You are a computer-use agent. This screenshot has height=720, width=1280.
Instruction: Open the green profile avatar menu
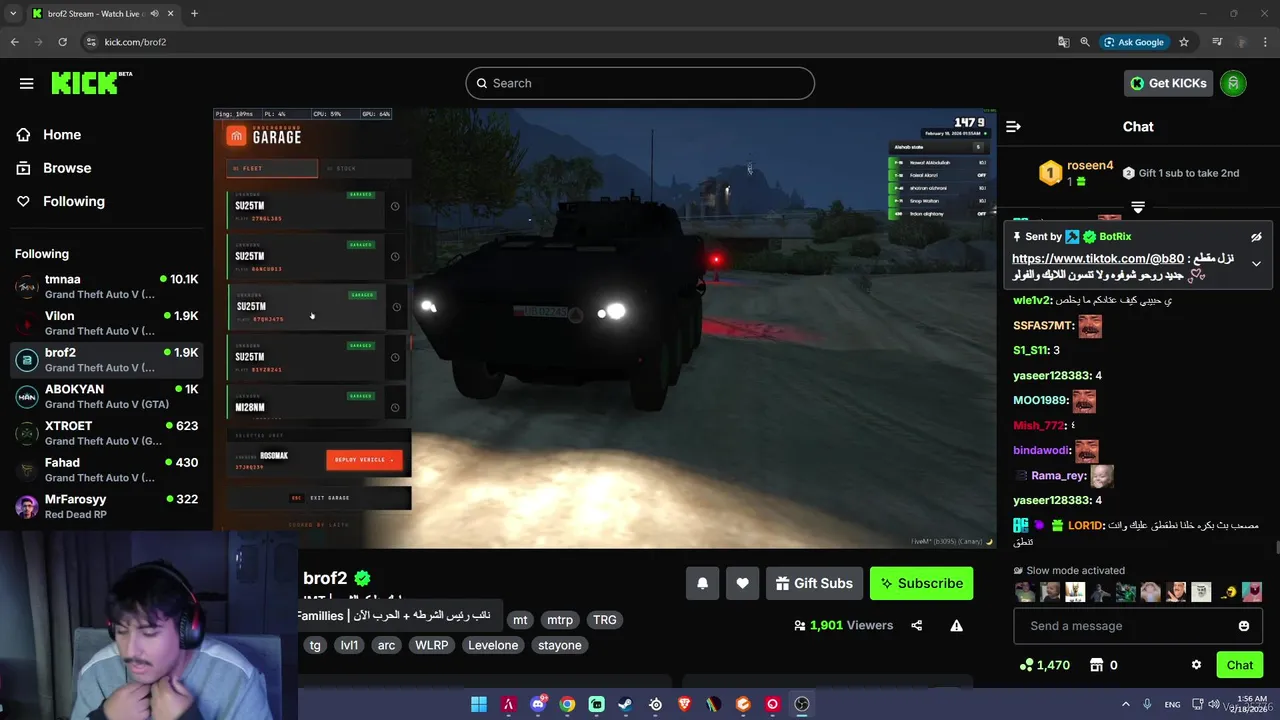pyautogui.click(x=1234, y=83)
